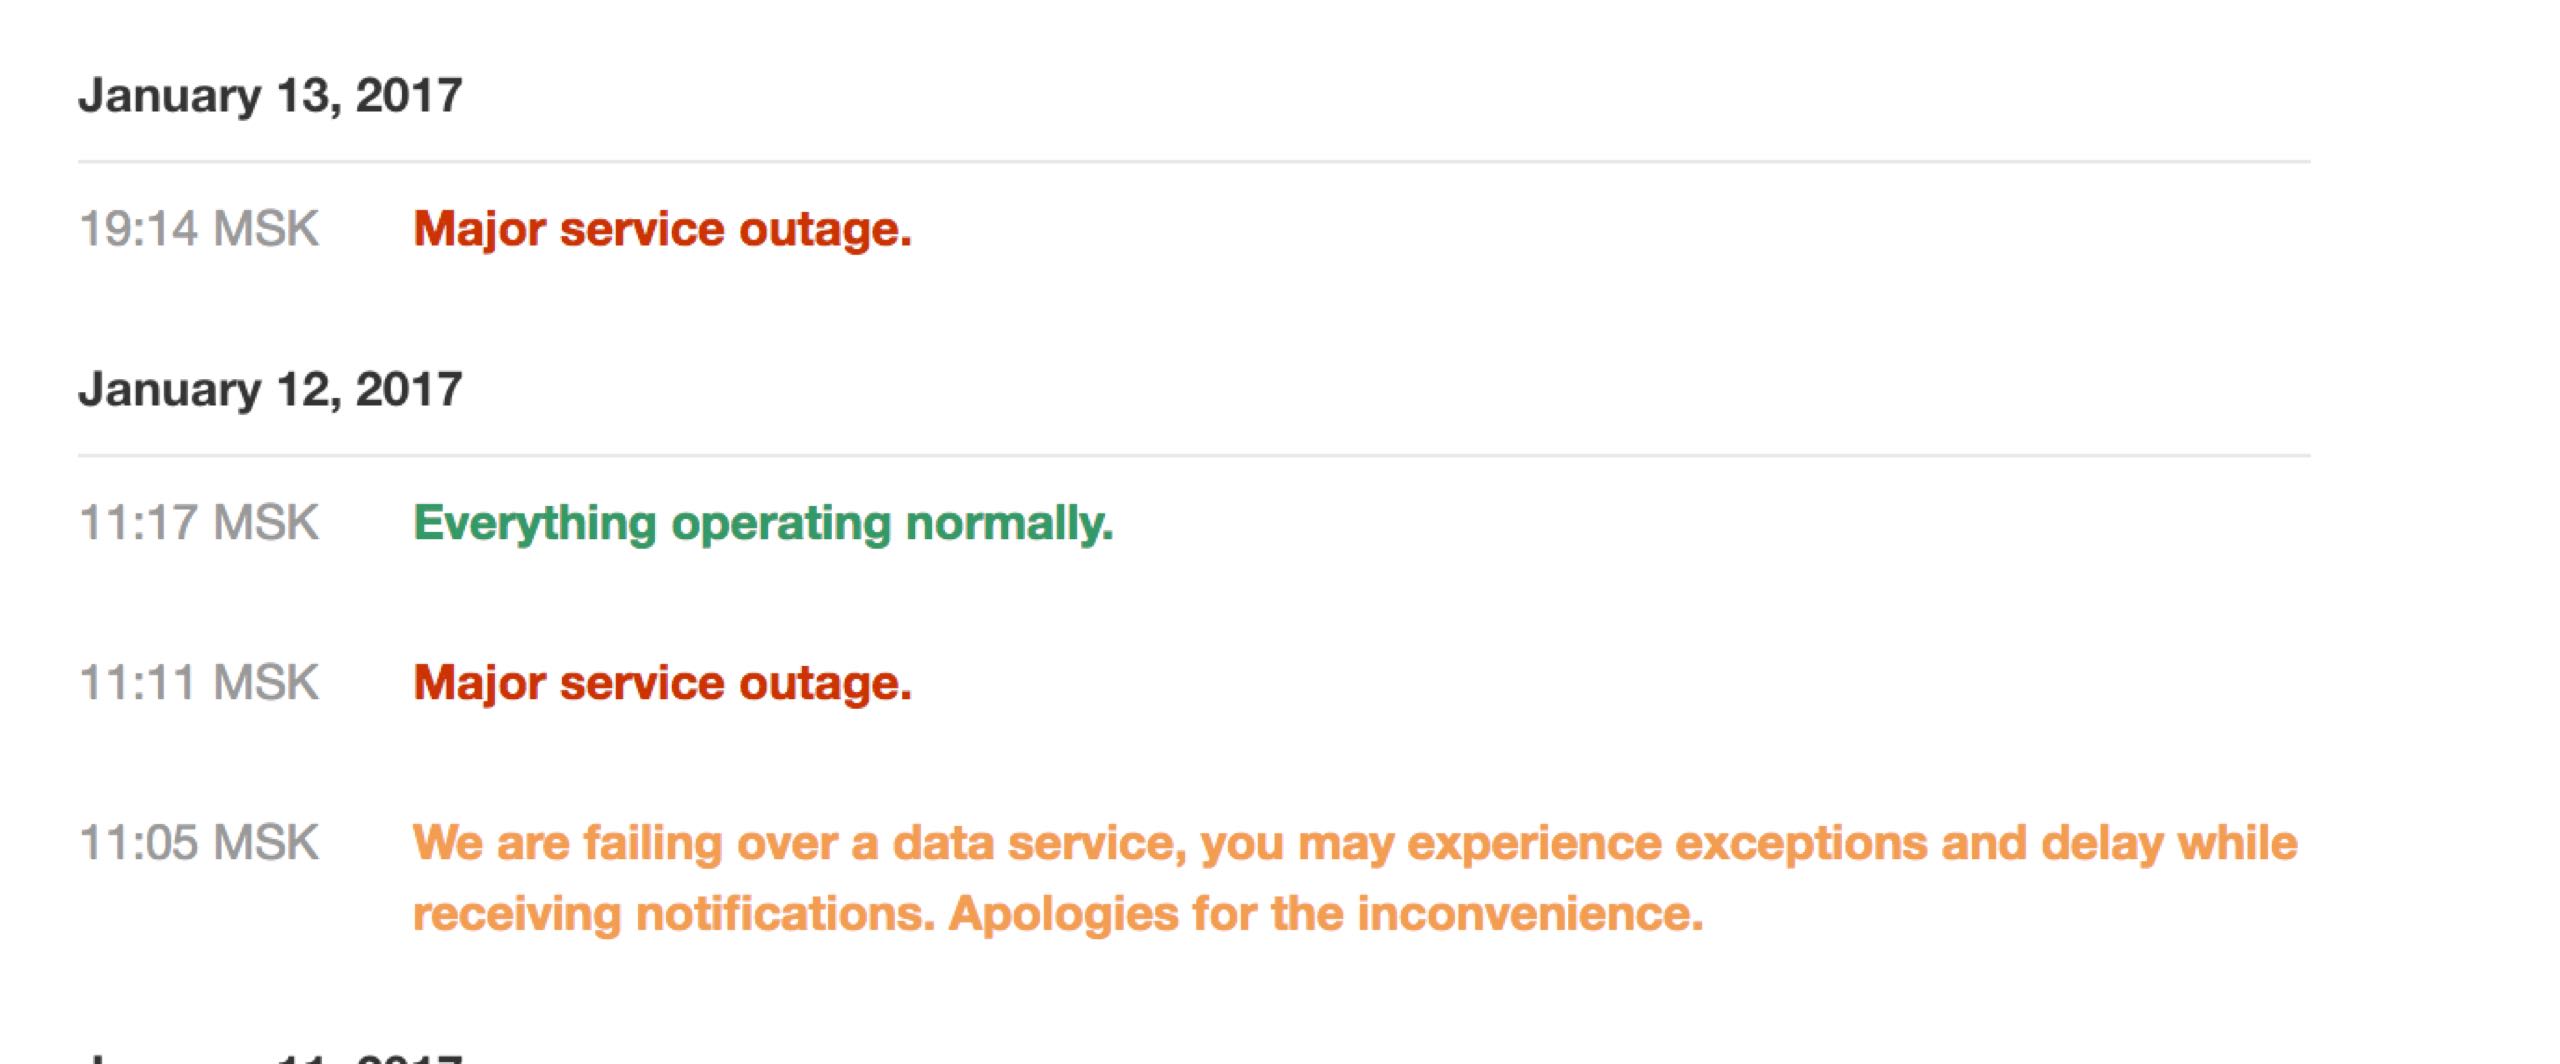Select the 11:05 MSK timestamp
This screenshot has width=2560, height=1064.
pyautogui.click(x=198, y=843)
